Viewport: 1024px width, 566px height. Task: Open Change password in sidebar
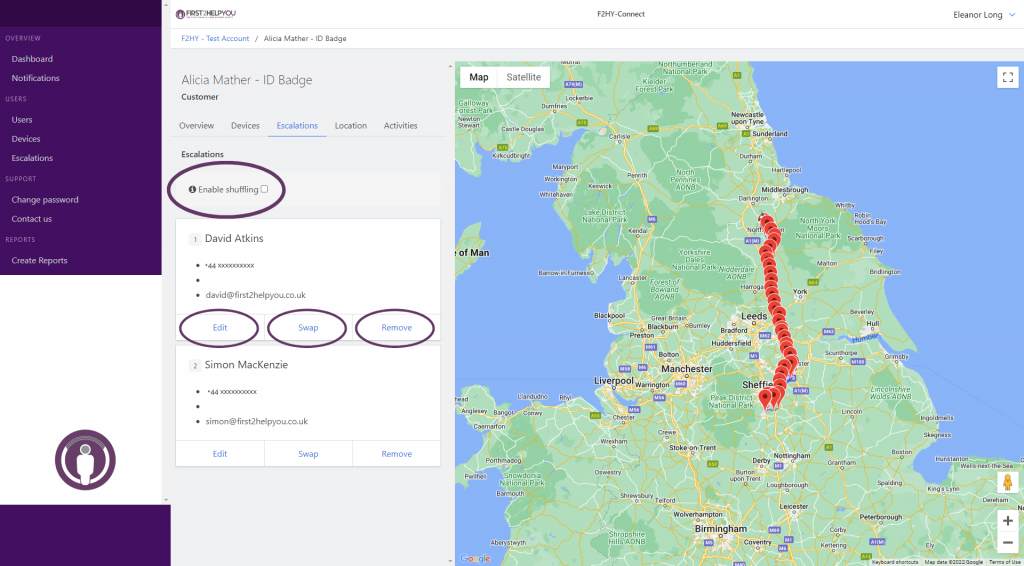click(44, 200)
